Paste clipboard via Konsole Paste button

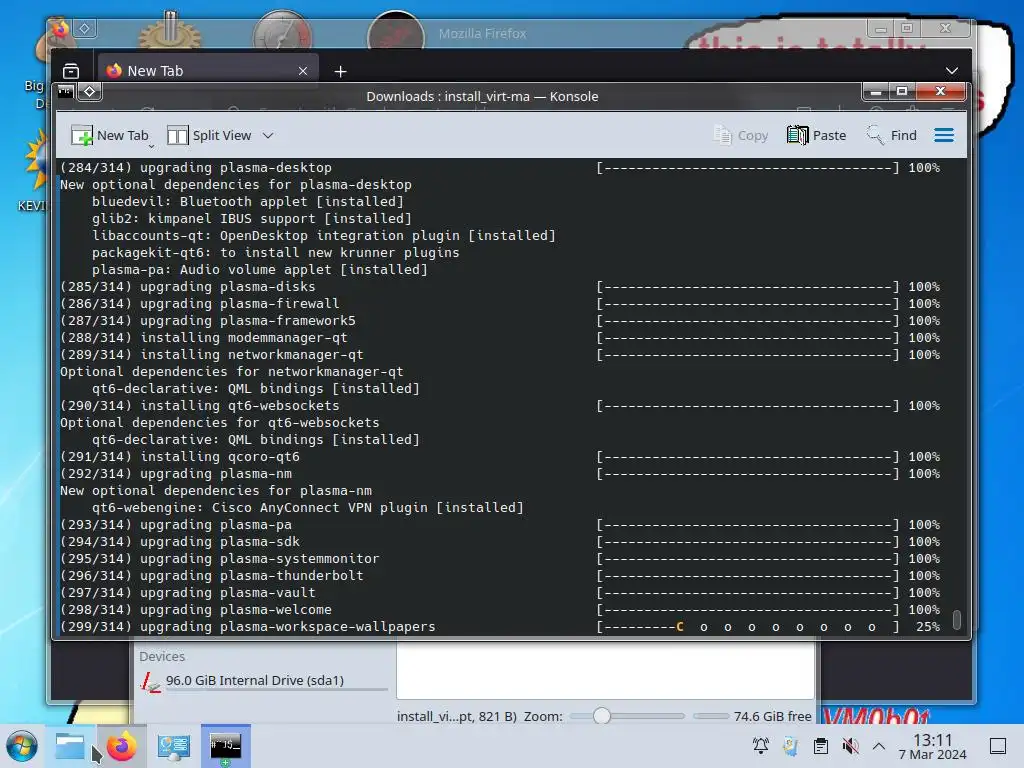[x=816, y=135]
